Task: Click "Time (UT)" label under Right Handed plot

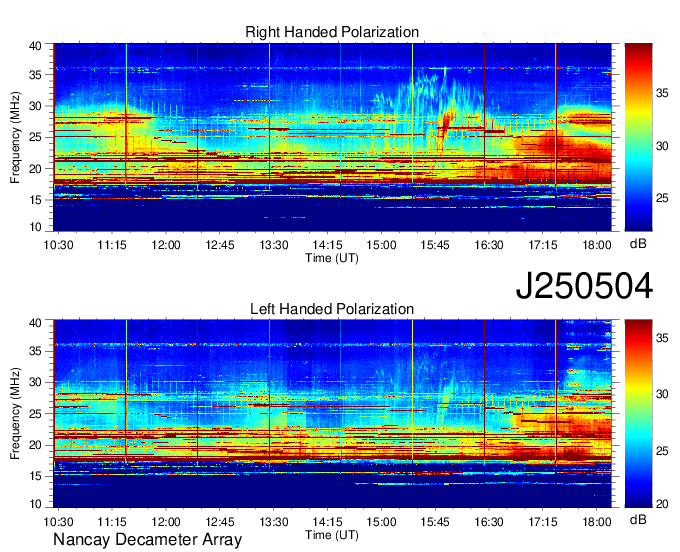Action: coord(332,258)
